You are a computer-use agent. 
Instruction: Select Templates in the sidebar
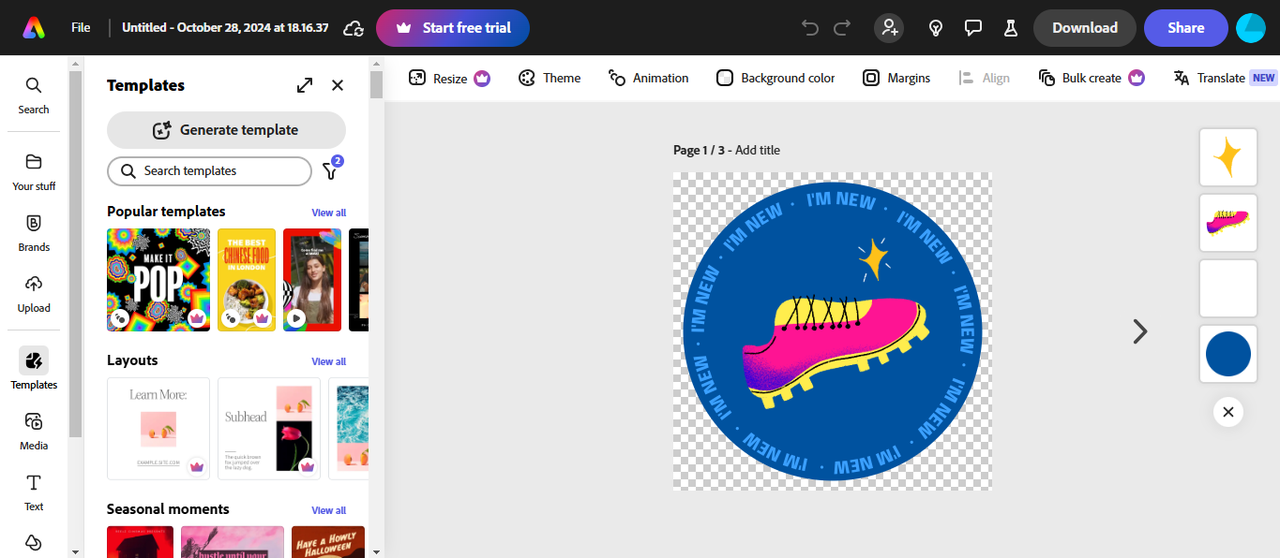click(x=34, y=369)
